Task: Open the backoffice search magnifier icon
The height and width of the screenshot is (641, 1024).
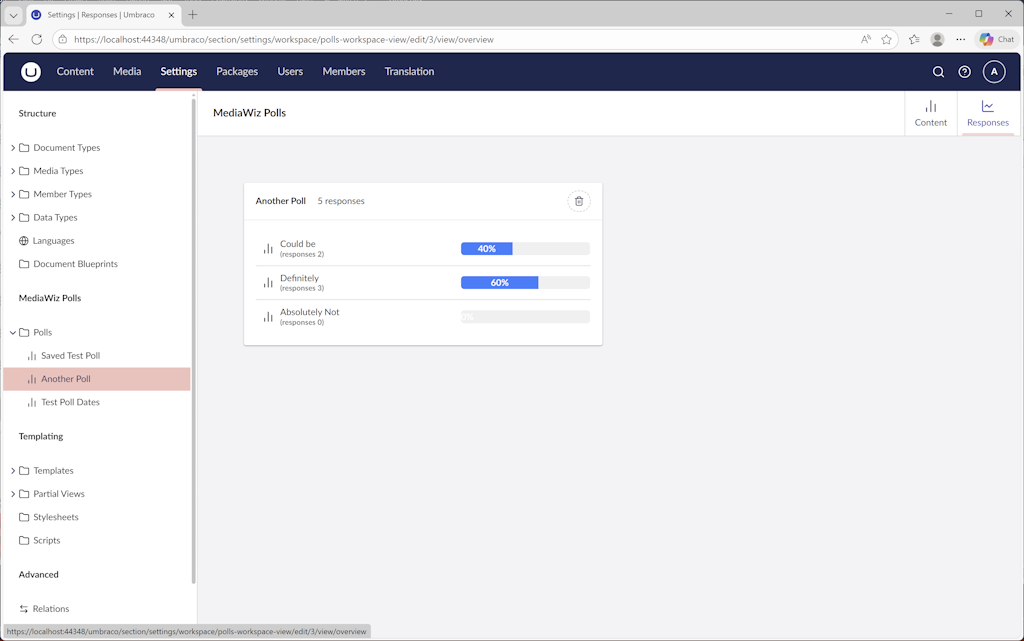Action: click(938, 72)
